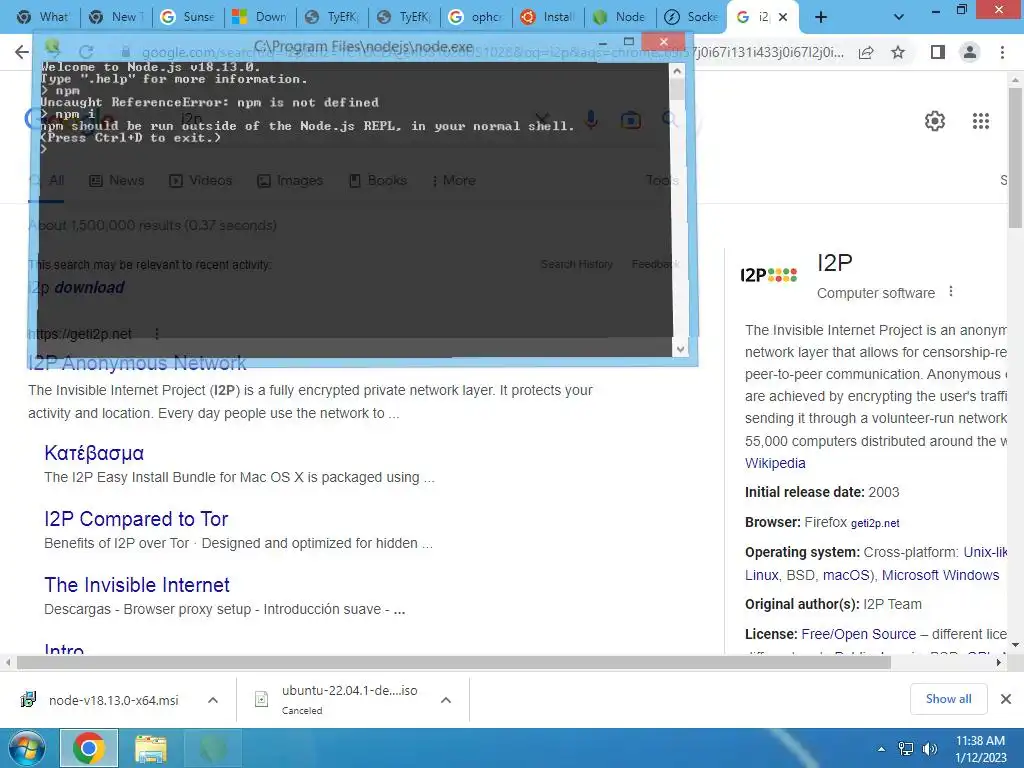1024x768 pixels.
Task: Switch to the Socket tab
Action: pos(691,17)
